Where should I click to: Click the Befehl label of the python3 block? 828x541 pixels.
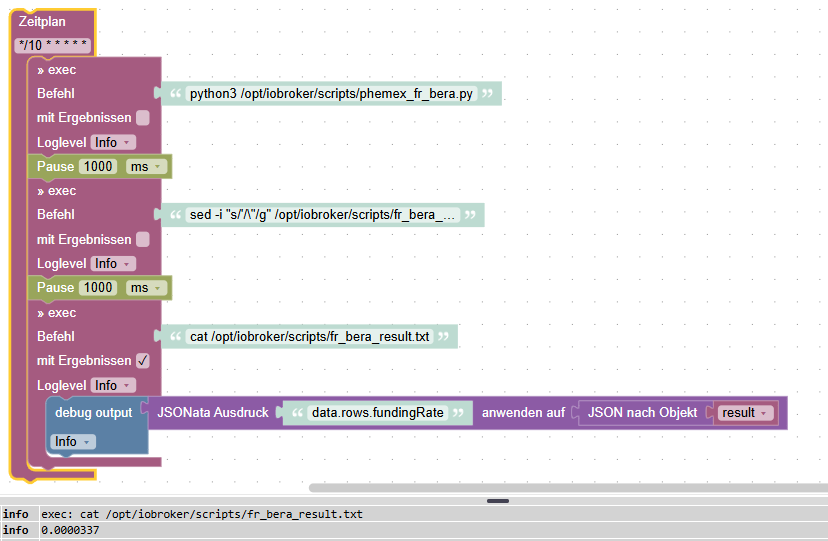click(55, 93)
